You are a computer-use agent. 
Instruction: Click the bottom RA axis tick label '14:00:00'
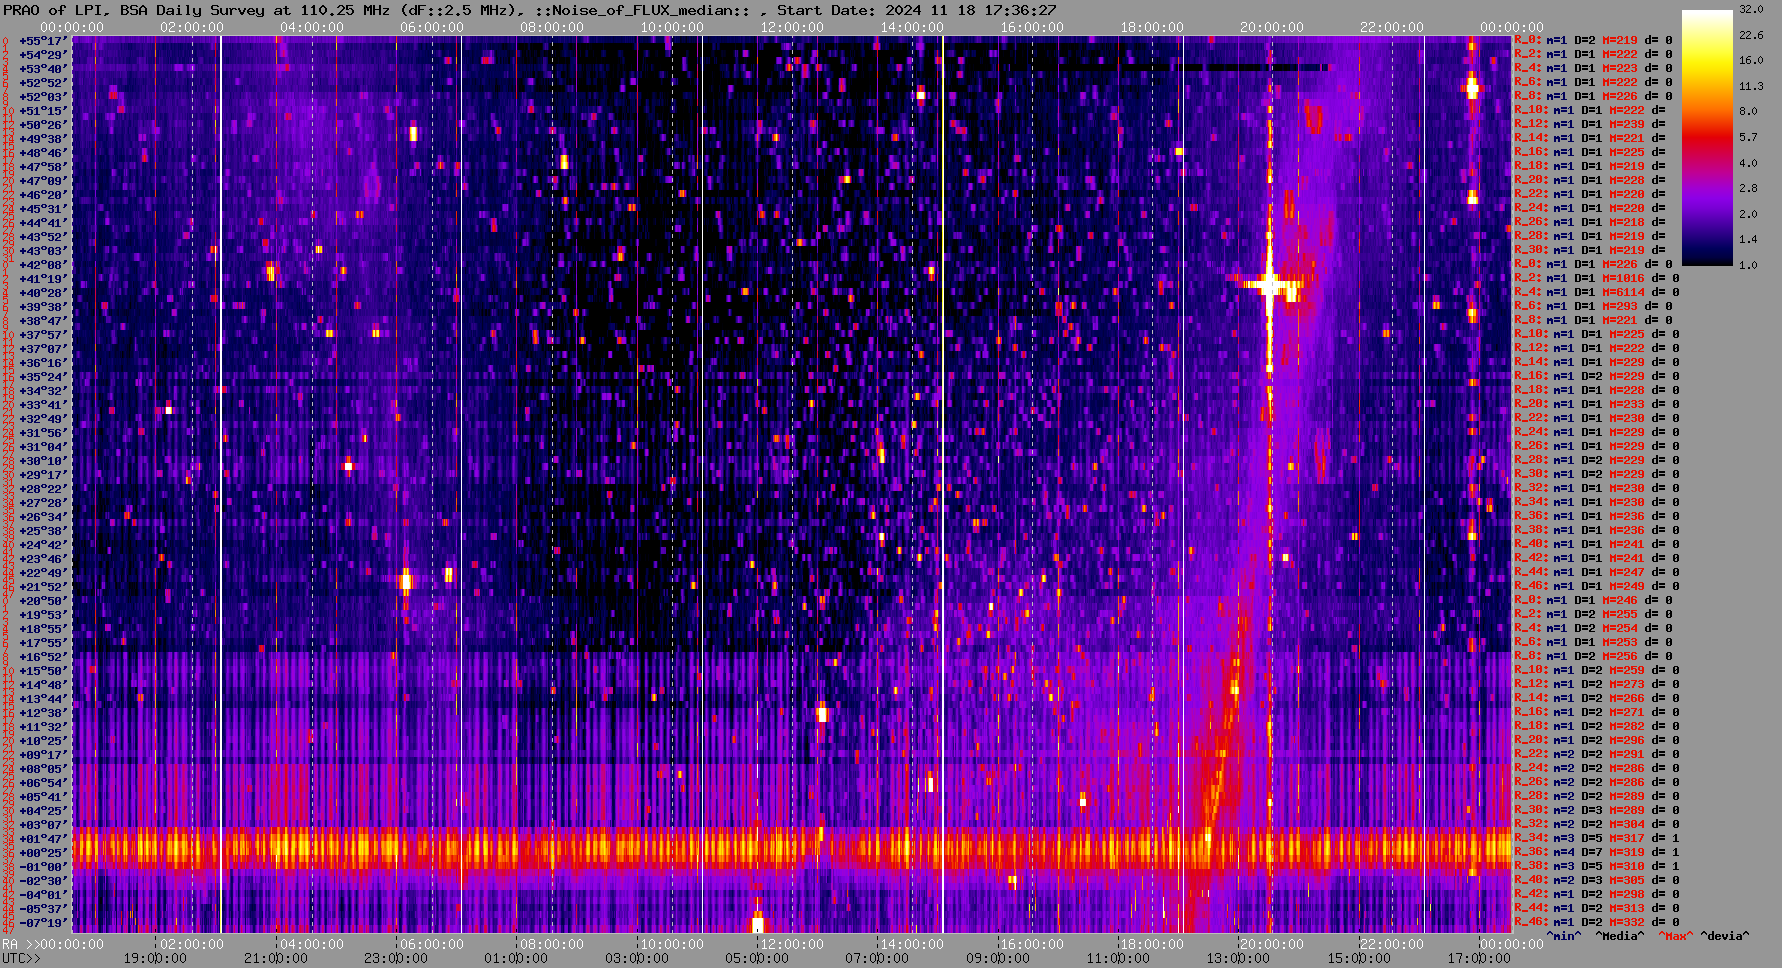[x=911, y=944]
